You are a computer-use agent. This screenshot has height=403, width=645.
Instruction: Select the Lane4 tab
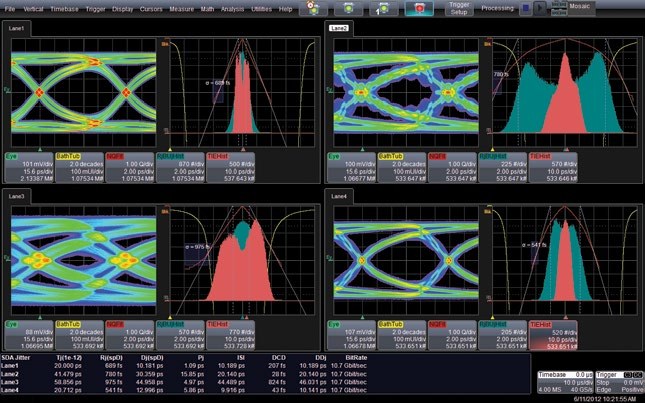click(339, 197)
